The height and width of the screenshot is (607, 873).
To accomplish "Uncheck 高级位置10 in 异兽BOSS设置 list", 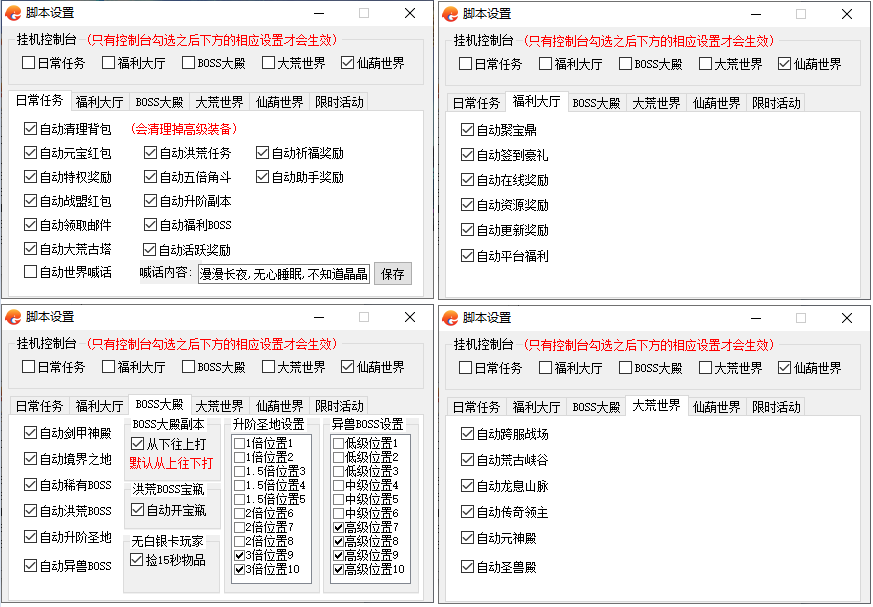I will pyautogui.click(x=338, y=569).
